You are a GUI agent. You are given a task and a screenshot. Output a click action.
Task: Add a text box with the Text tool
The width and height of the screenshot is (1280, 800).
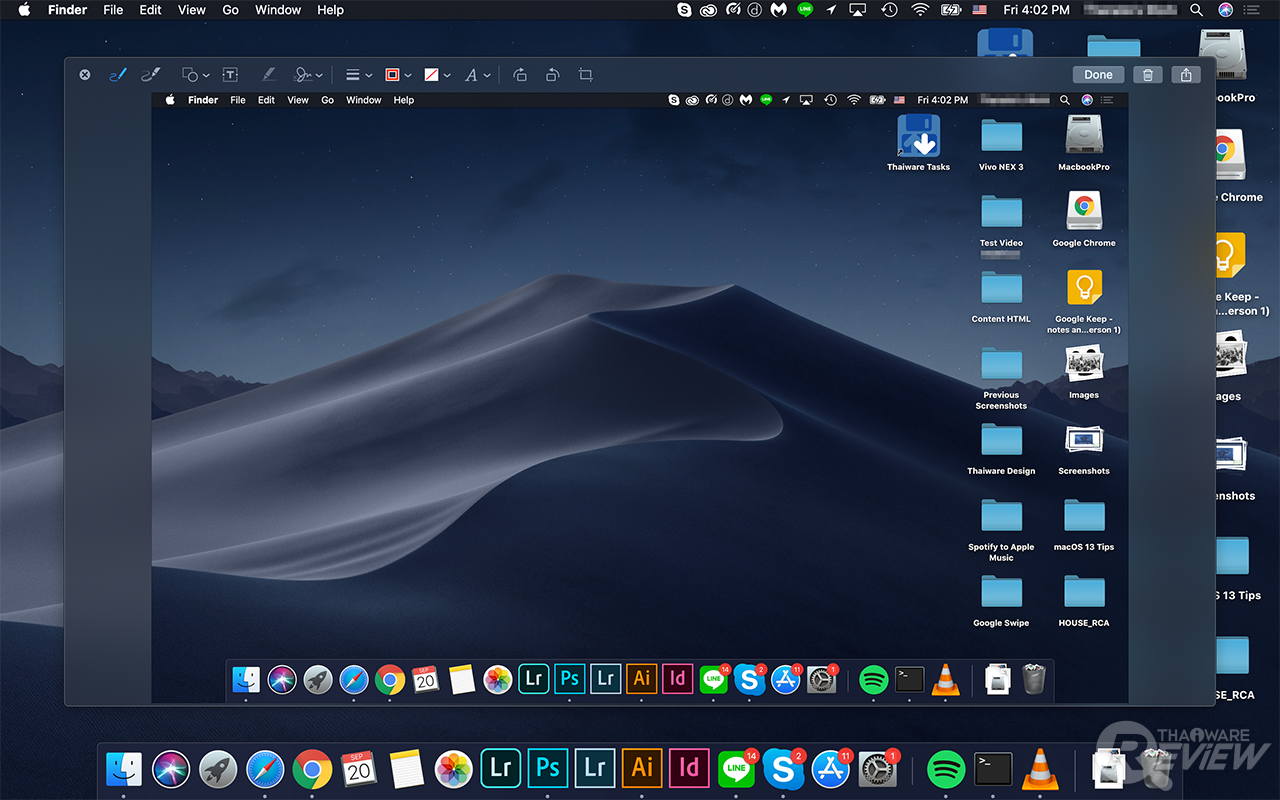pos(230,75)
